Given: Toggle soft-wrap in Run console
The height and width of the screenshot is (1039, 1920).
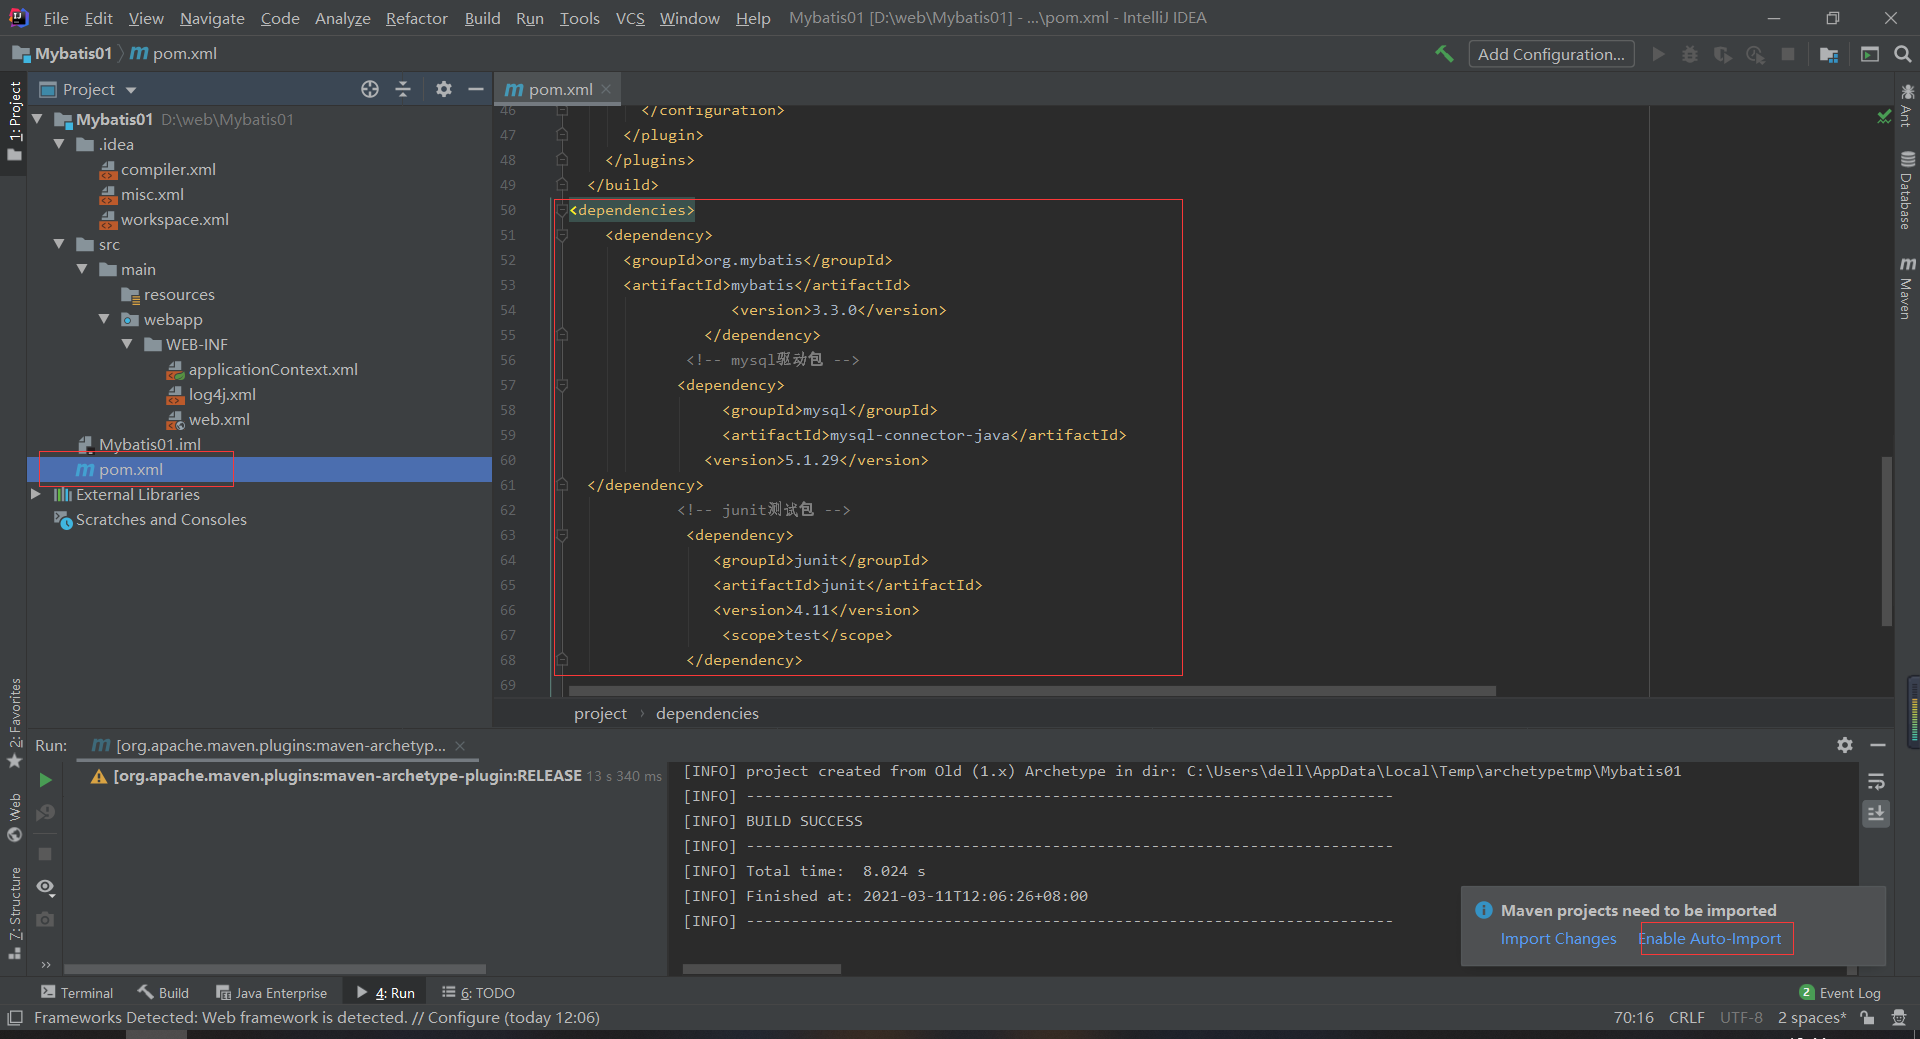Looking at the screenshot, I should 1876,781.
